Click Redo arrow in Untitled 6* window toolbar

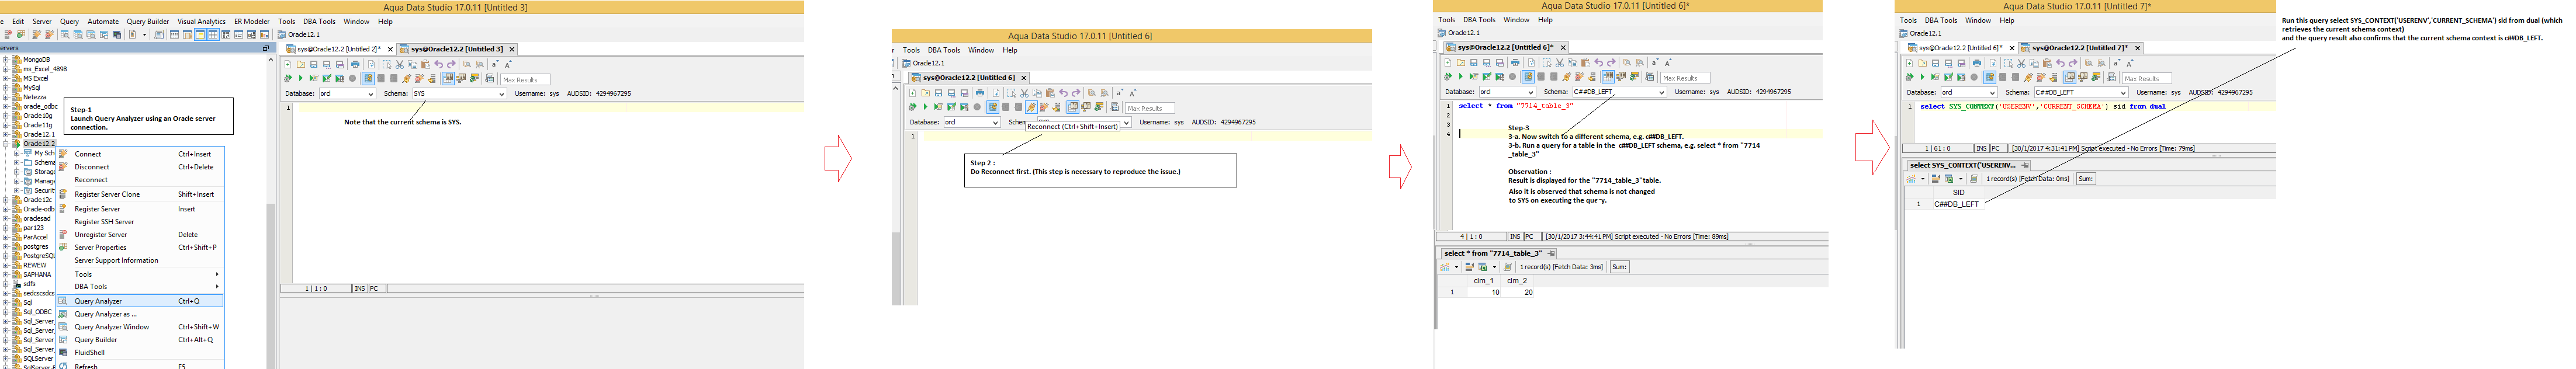[1612, 63]
